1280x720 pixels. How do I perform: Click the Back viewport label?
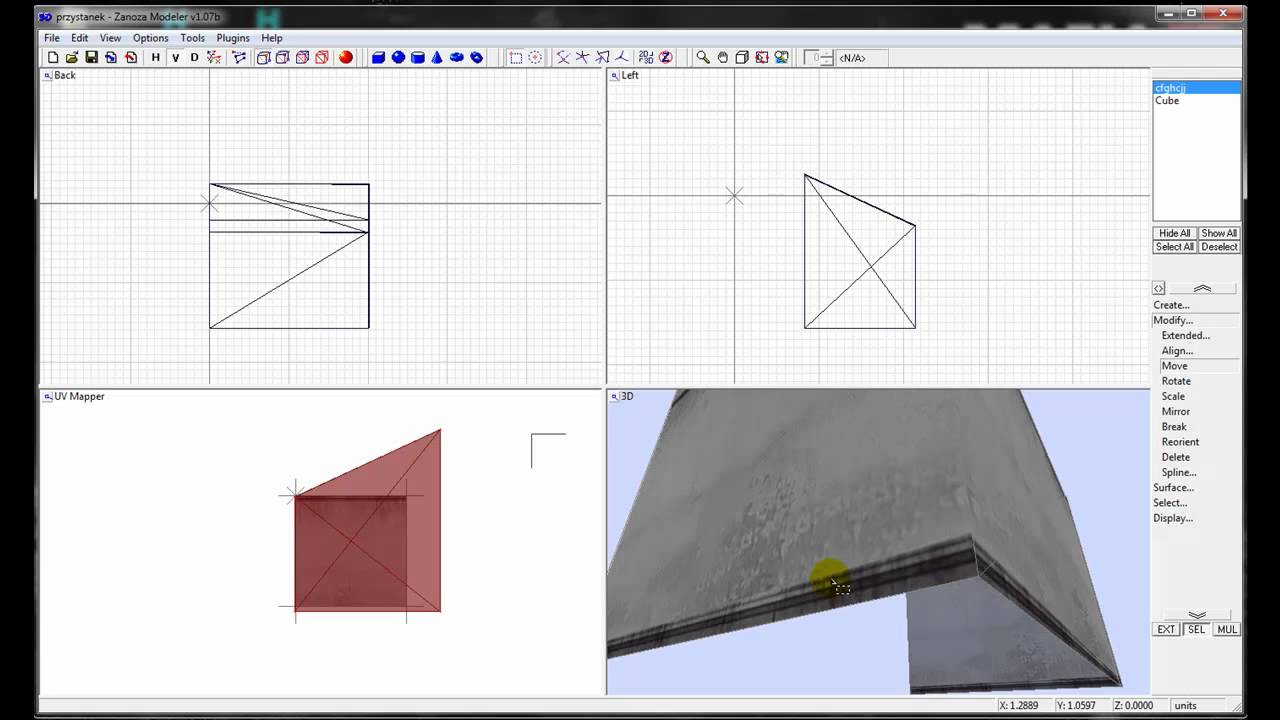pyautogui.click(x=65, y=75)
